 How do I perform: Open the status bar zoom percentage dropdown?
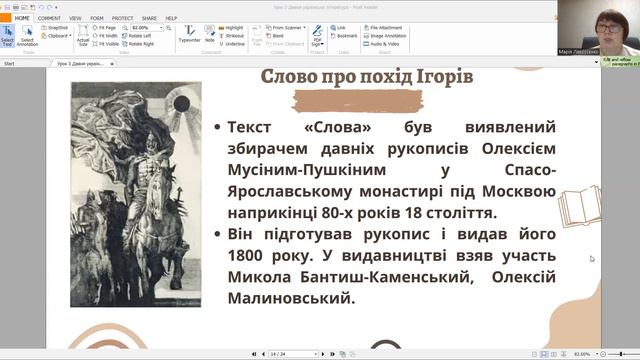point(597,354)
